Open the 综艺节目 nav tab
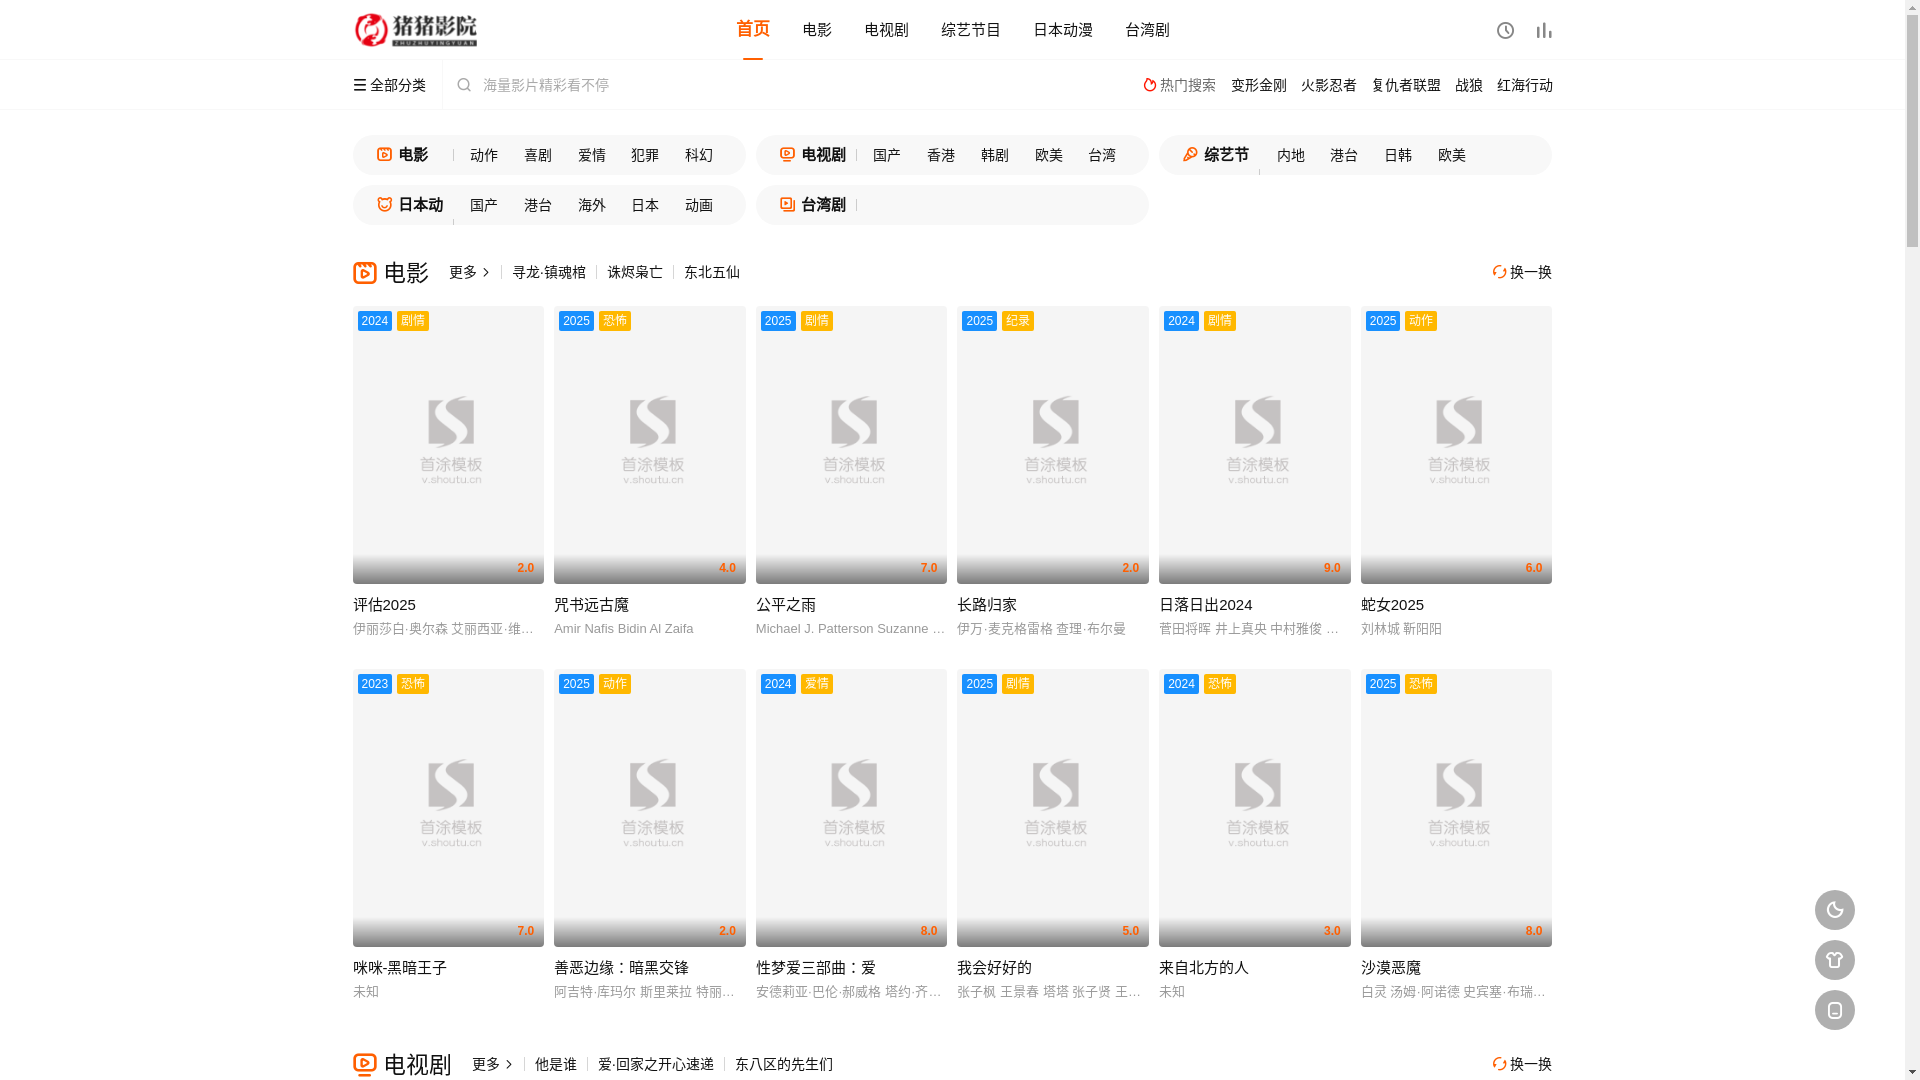 [x=970, y=30]
